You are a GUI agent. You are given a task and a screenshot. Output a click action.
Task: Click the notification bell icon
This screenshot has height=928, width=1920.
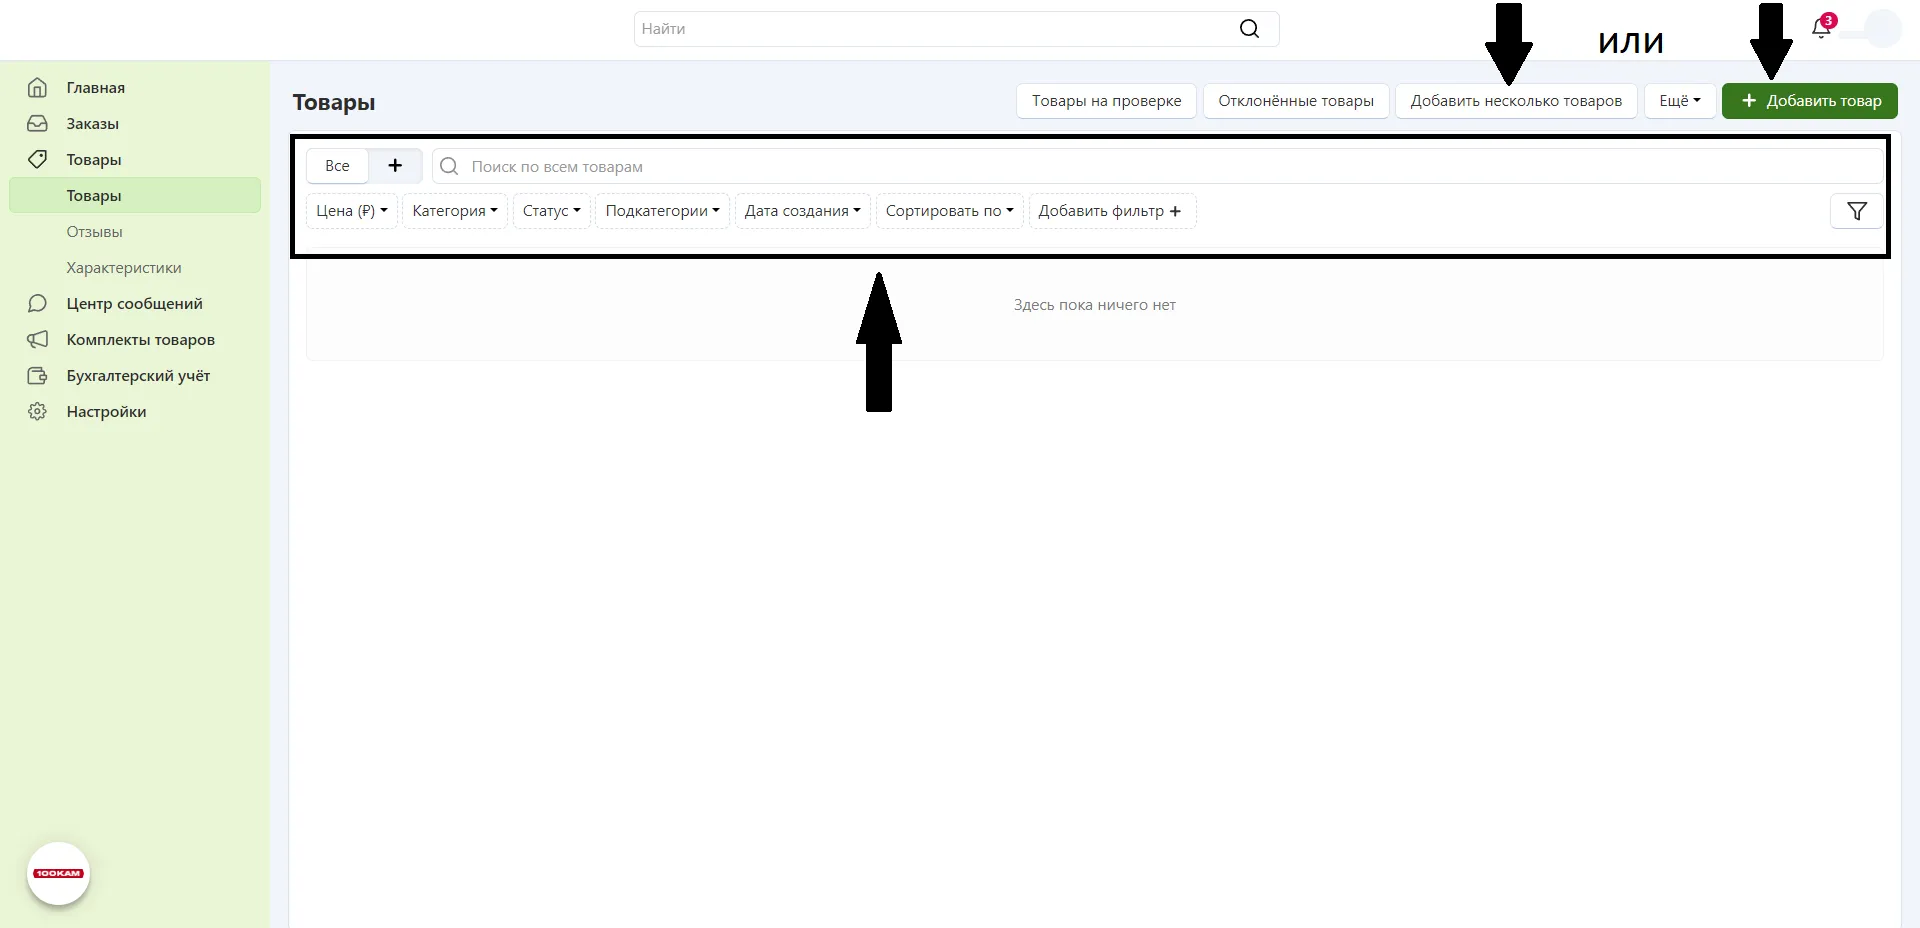[1820, 29]
